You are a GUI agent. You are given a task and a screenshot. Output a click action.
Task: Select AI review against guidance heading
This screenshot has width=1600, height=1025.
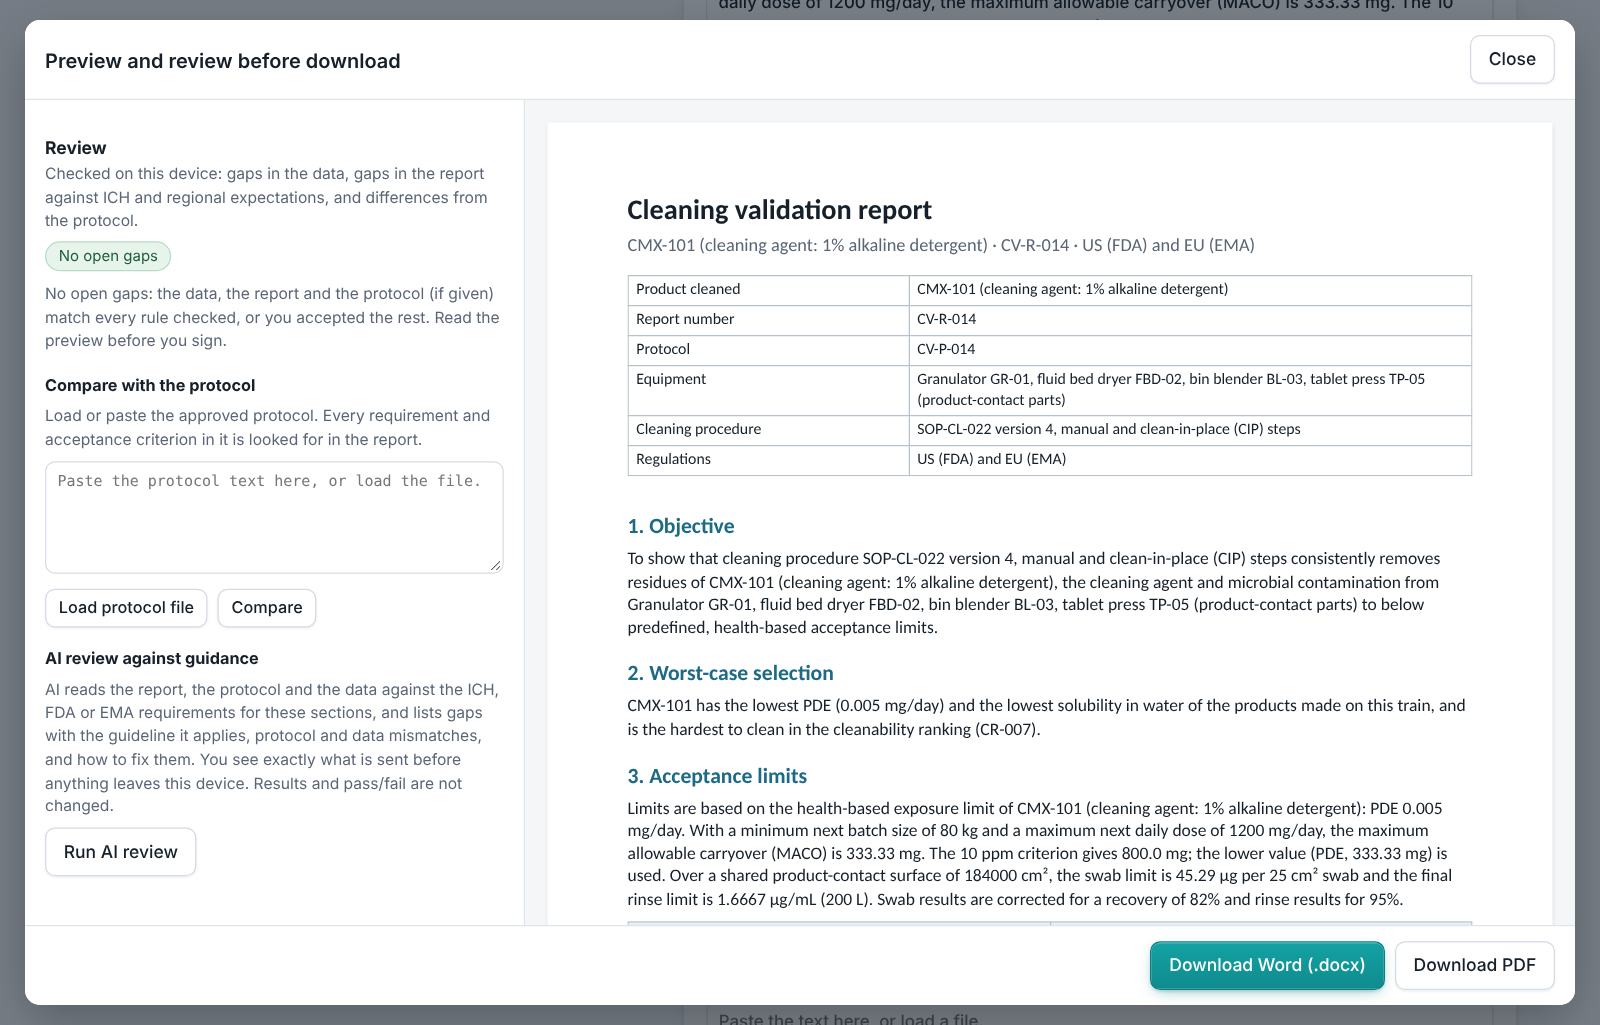pyautogui.click(x=152, y=658)
